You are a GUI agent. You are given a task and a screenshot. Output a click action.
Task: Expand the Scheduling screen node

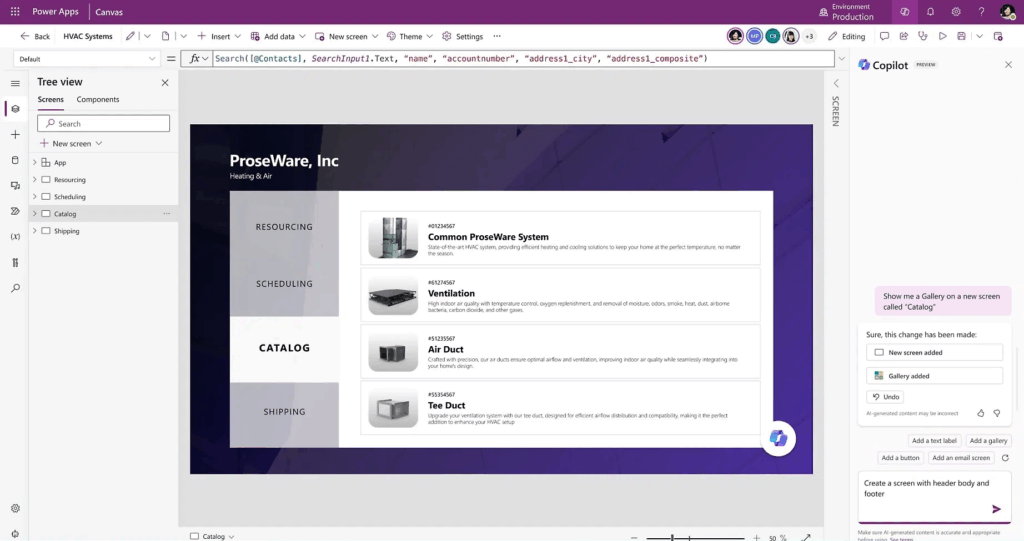tap(35, 197)
